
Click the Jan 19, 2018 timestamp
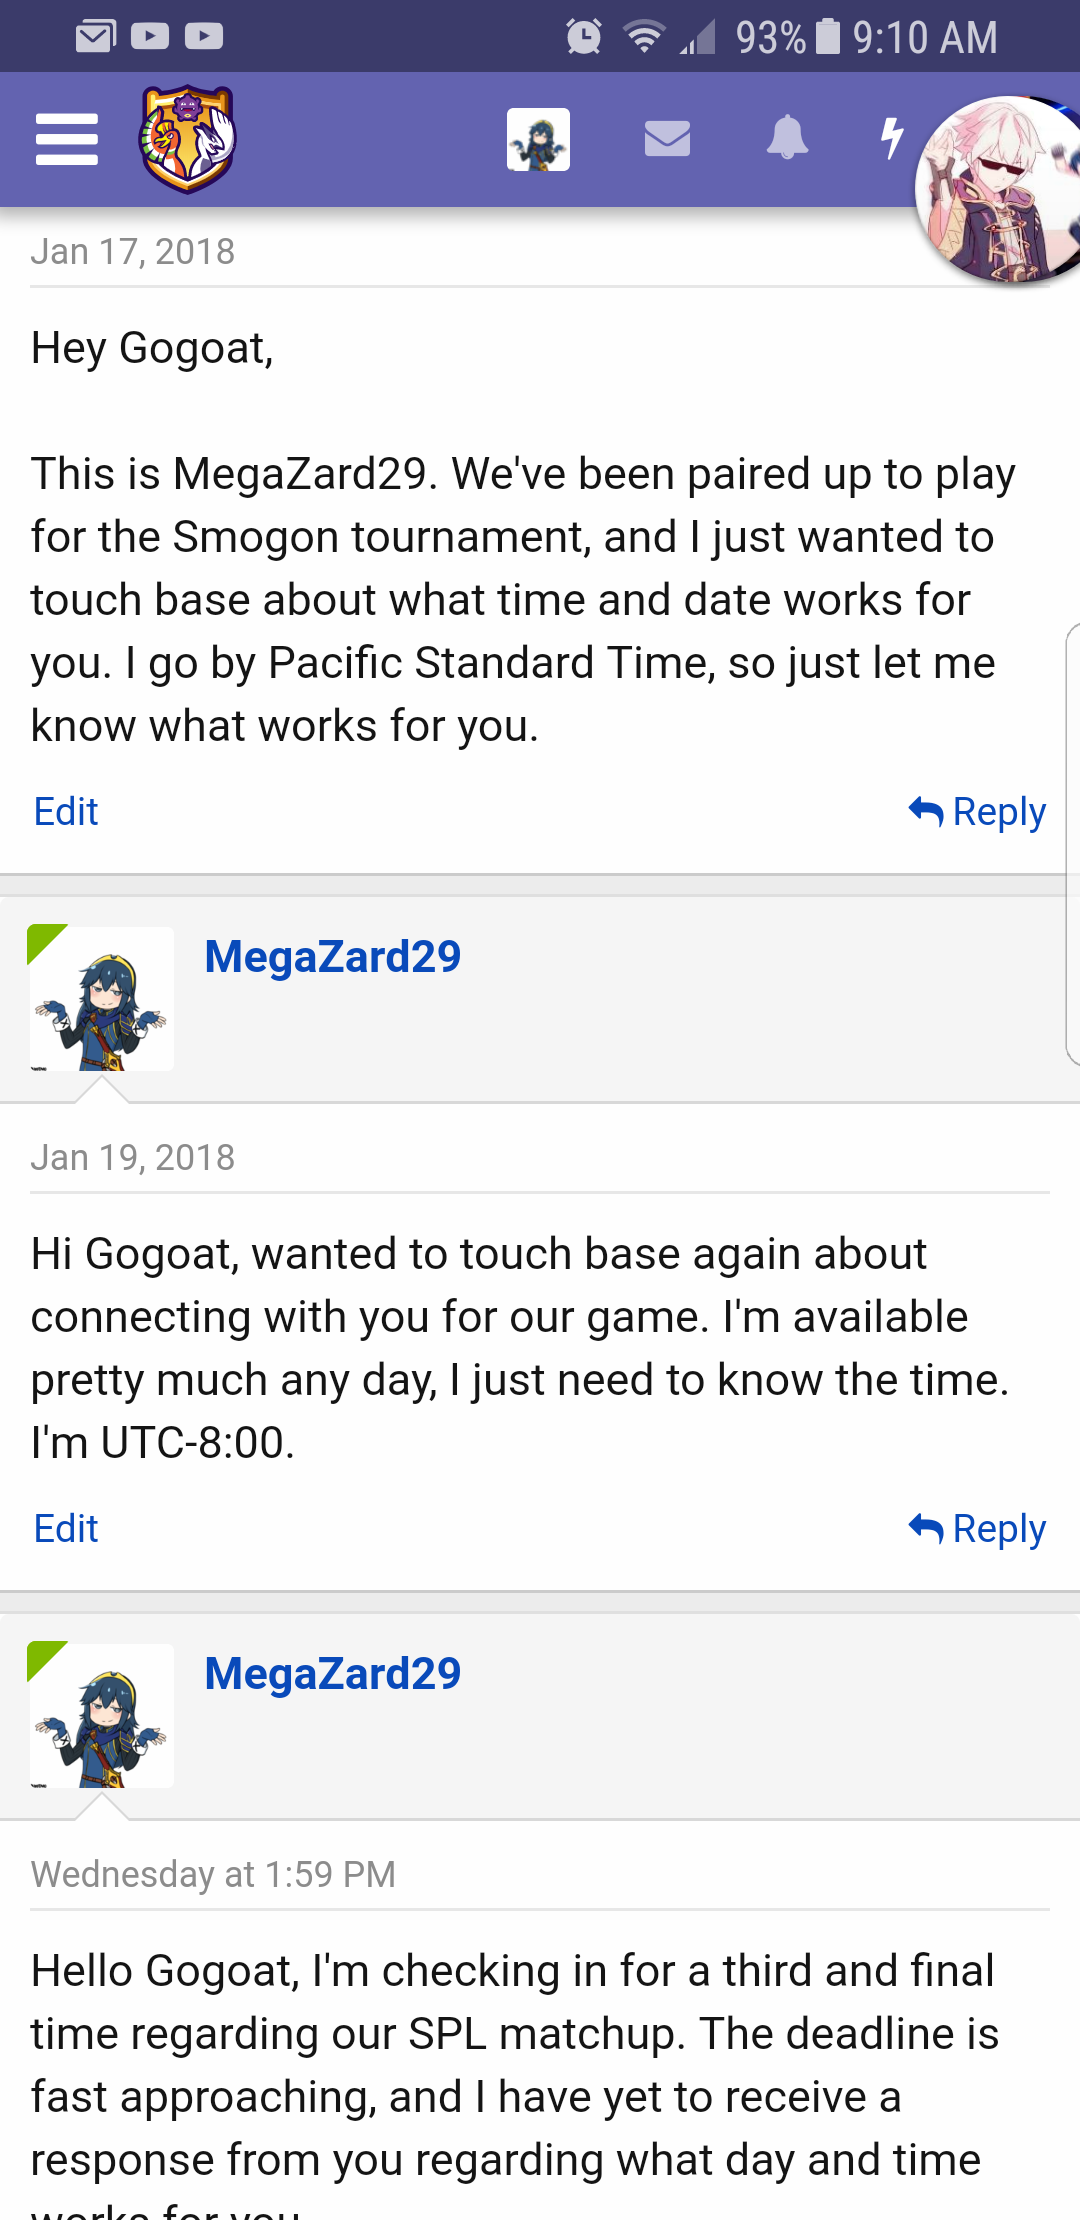[x=133, y=1158]
